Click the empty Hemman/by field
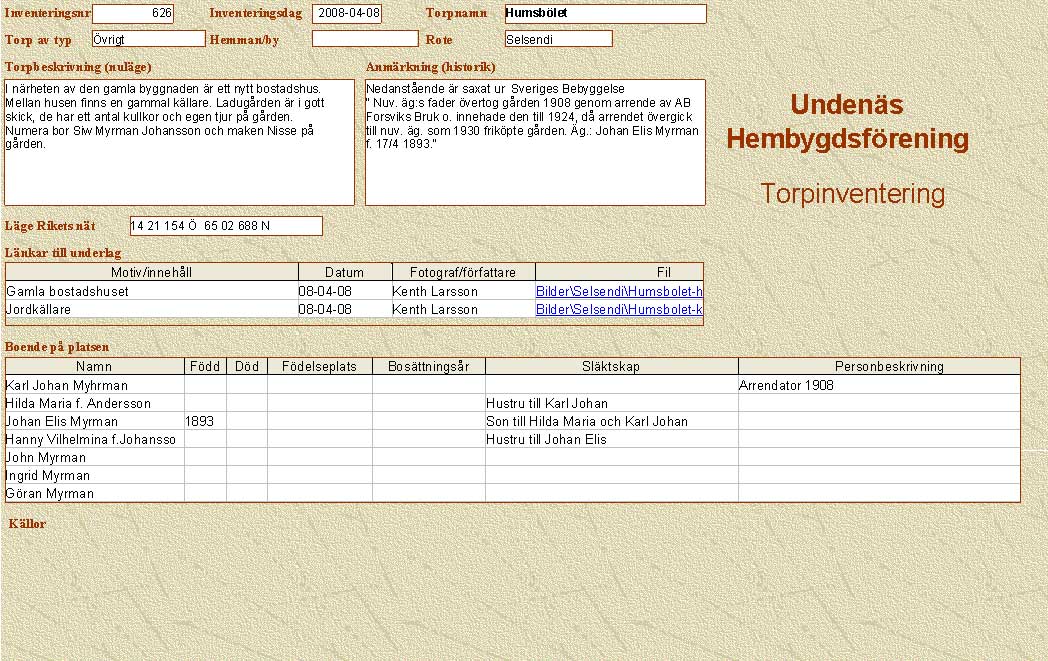 364,39
